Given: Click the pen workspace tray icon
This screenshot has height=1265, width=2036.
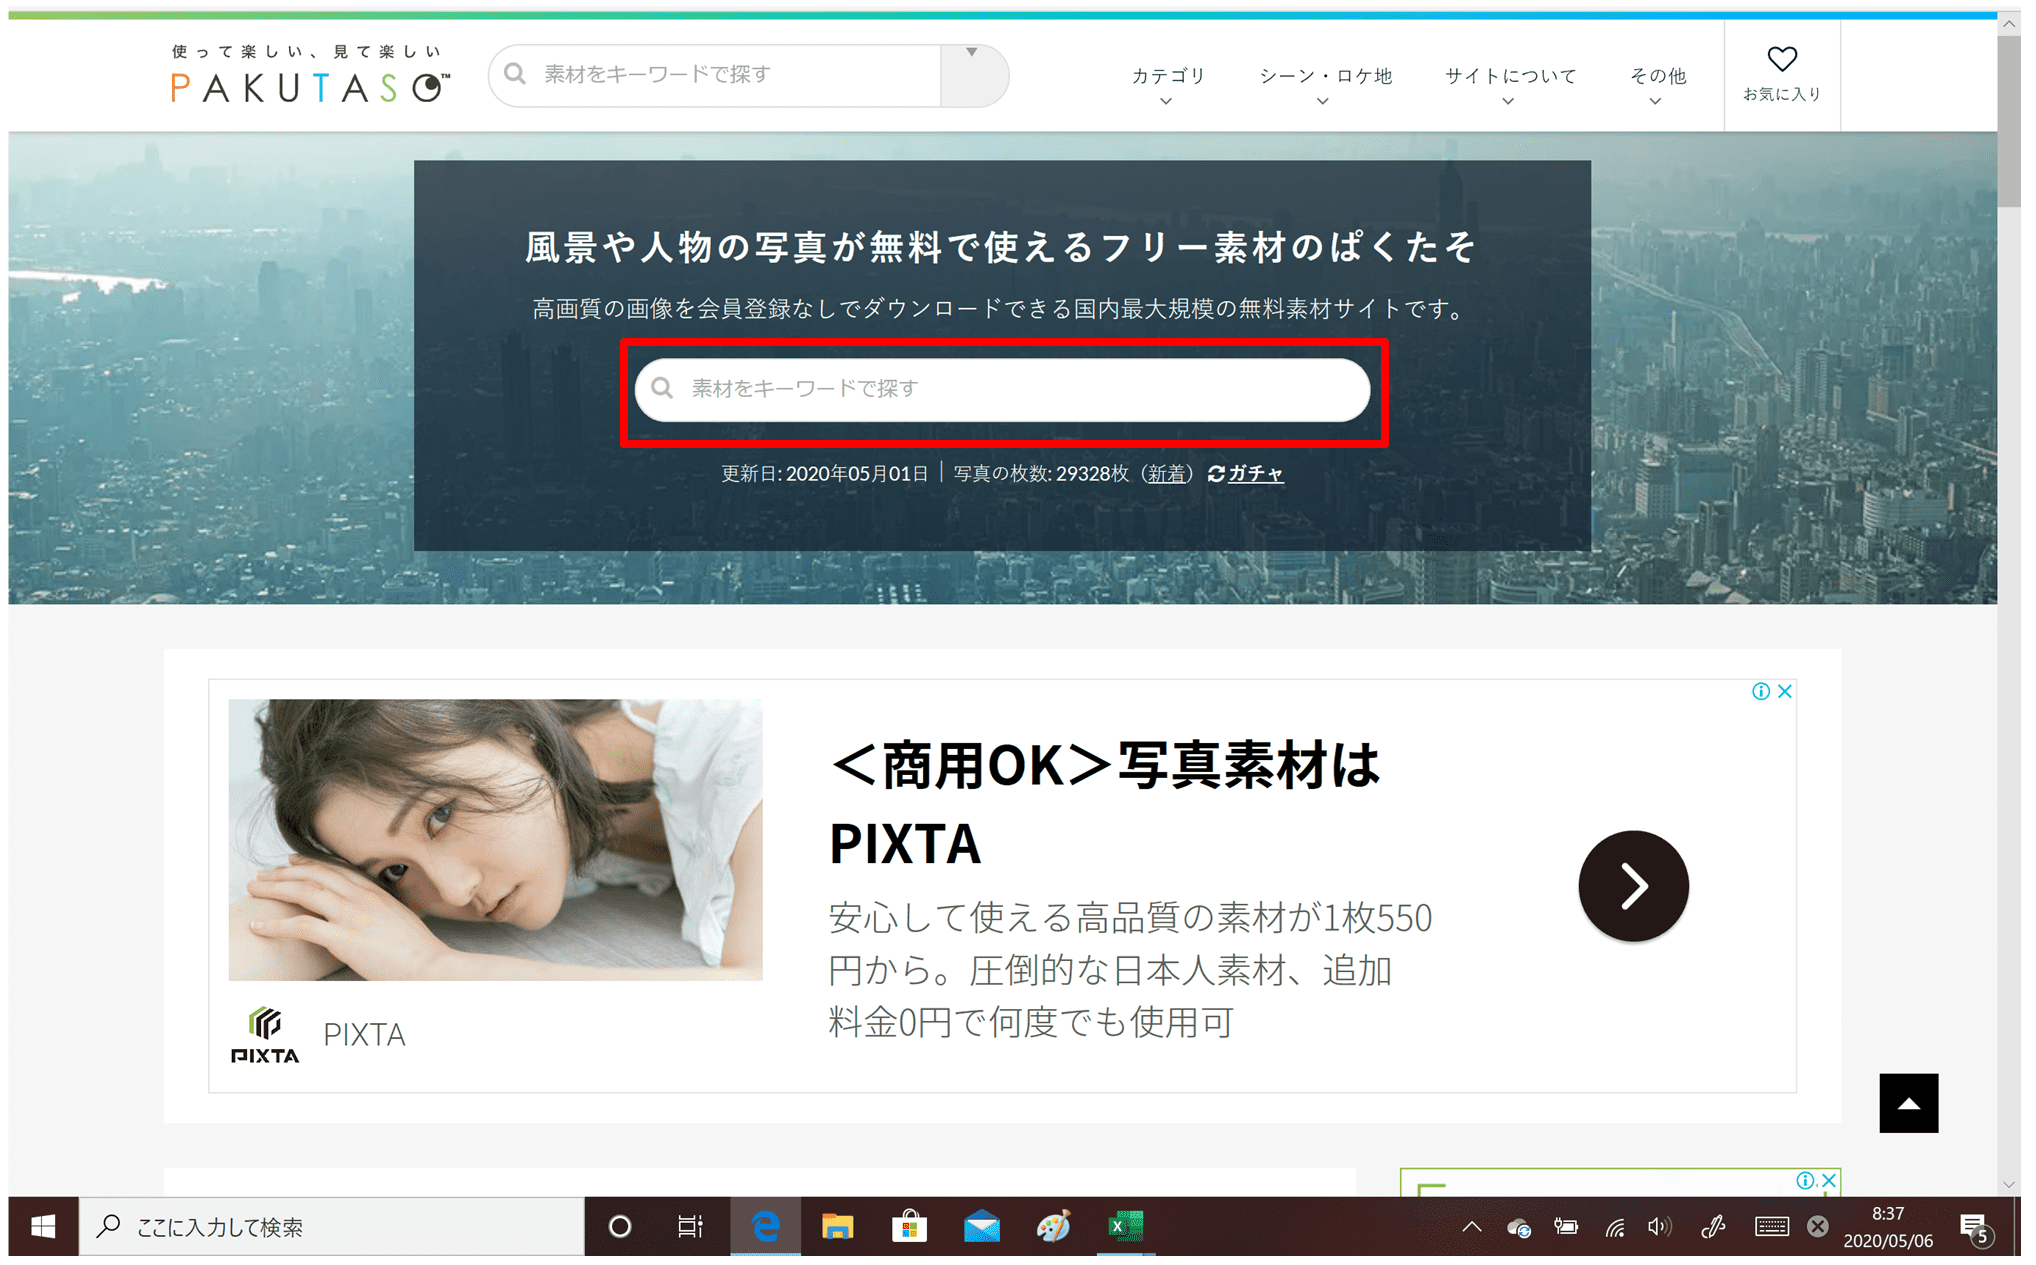Looking at the screenshot, I should pos(1714,1227).
